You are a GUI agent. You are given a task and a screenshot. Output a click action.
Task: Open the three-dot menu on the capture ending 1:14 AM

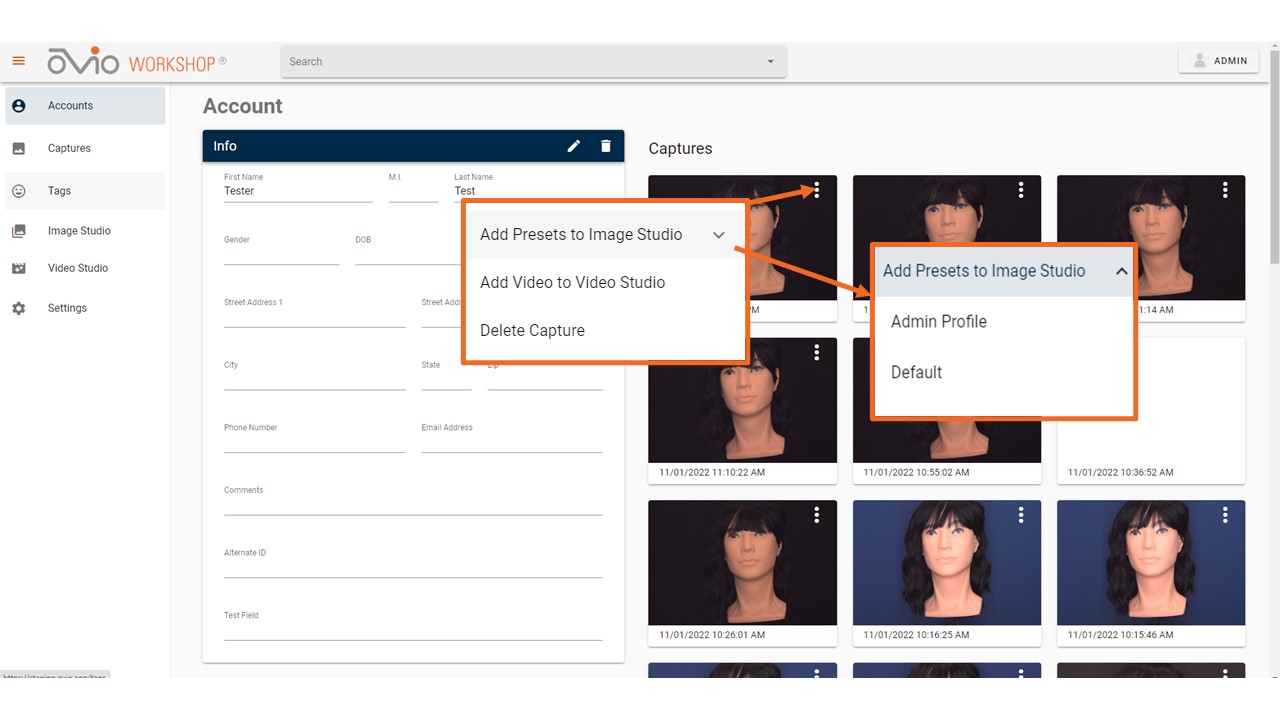click(x=1225, y=190)
